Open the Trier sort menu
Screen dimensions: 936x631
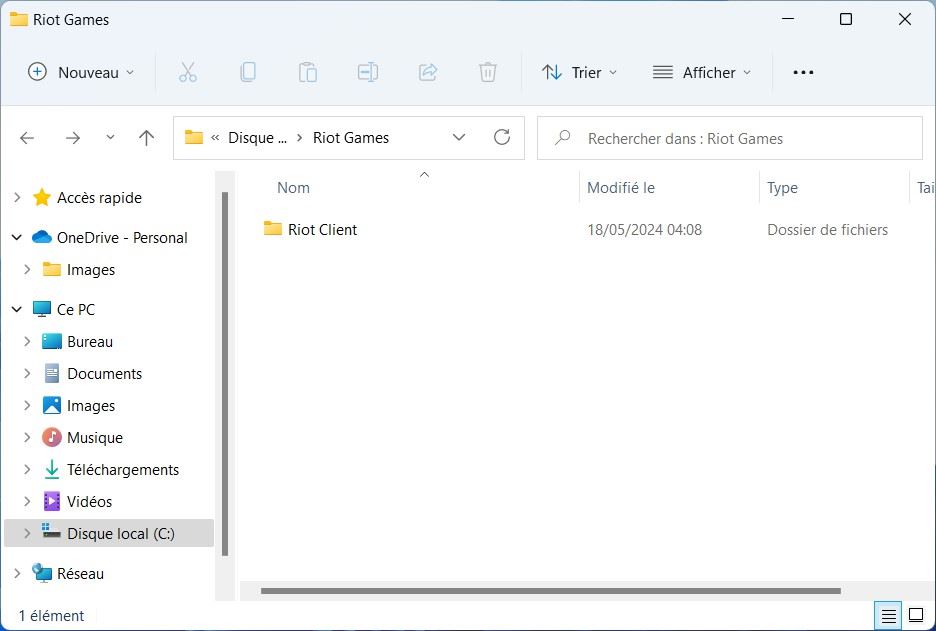(x=580, y=72)
